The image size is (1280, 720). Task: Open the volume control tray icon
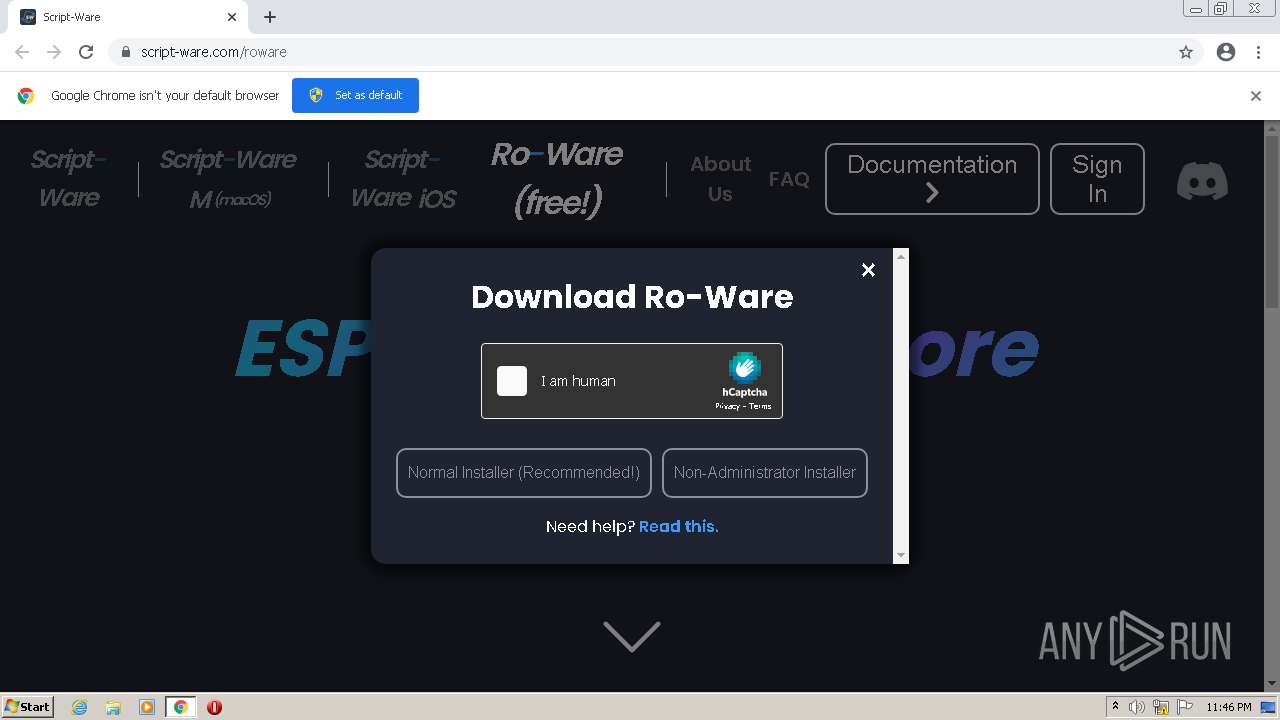click(1137, 707)
